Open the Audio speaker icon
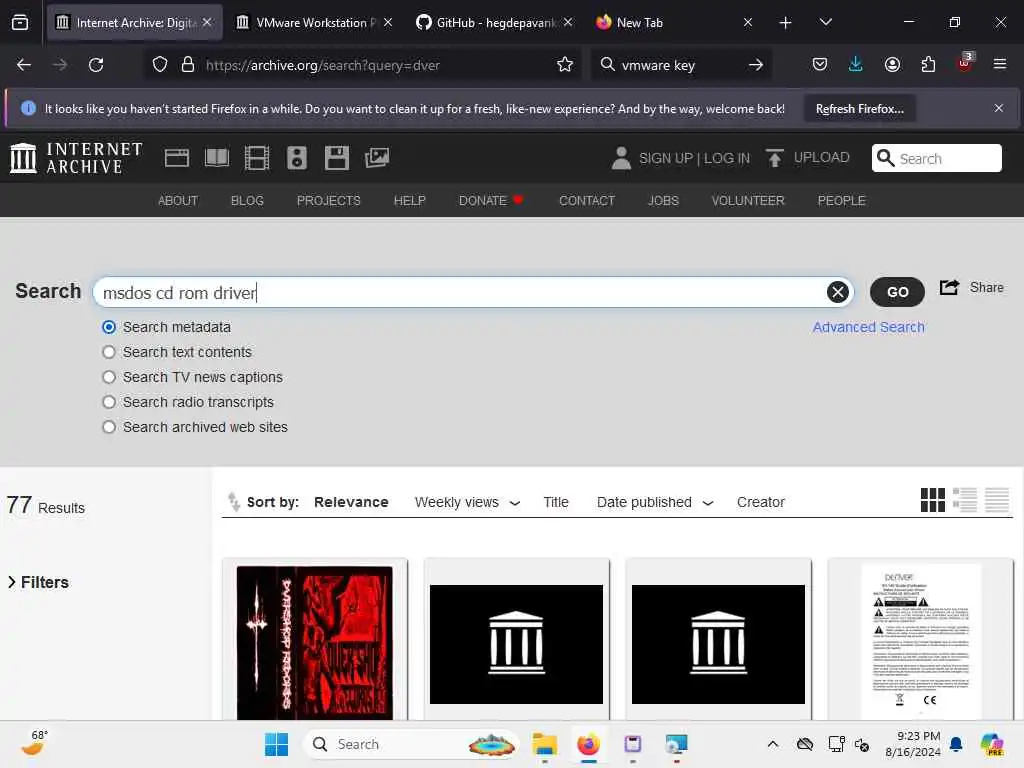 [x=296, y=158]
